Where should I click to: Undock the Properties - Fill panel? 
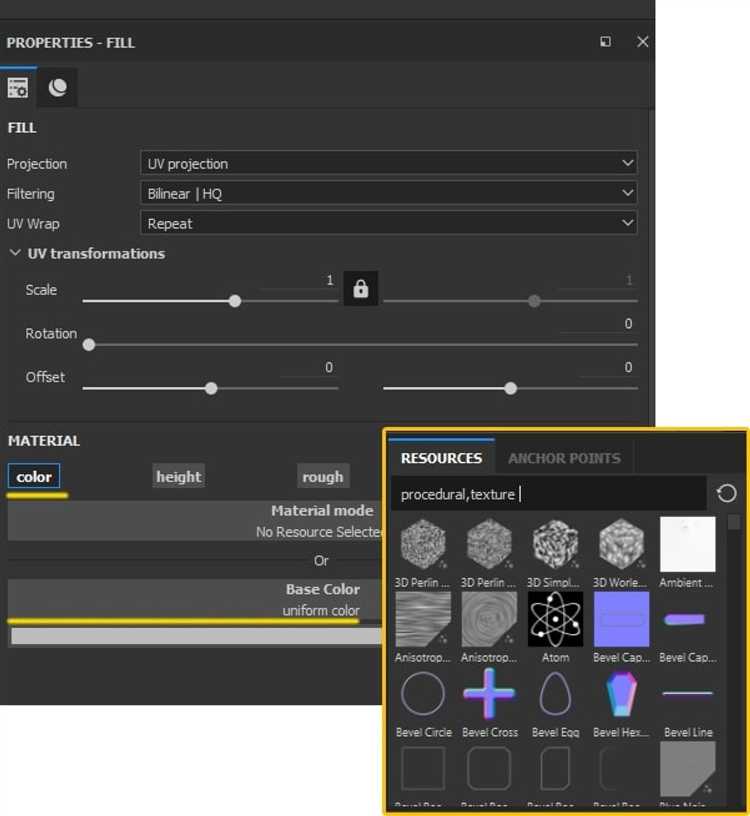605,42
